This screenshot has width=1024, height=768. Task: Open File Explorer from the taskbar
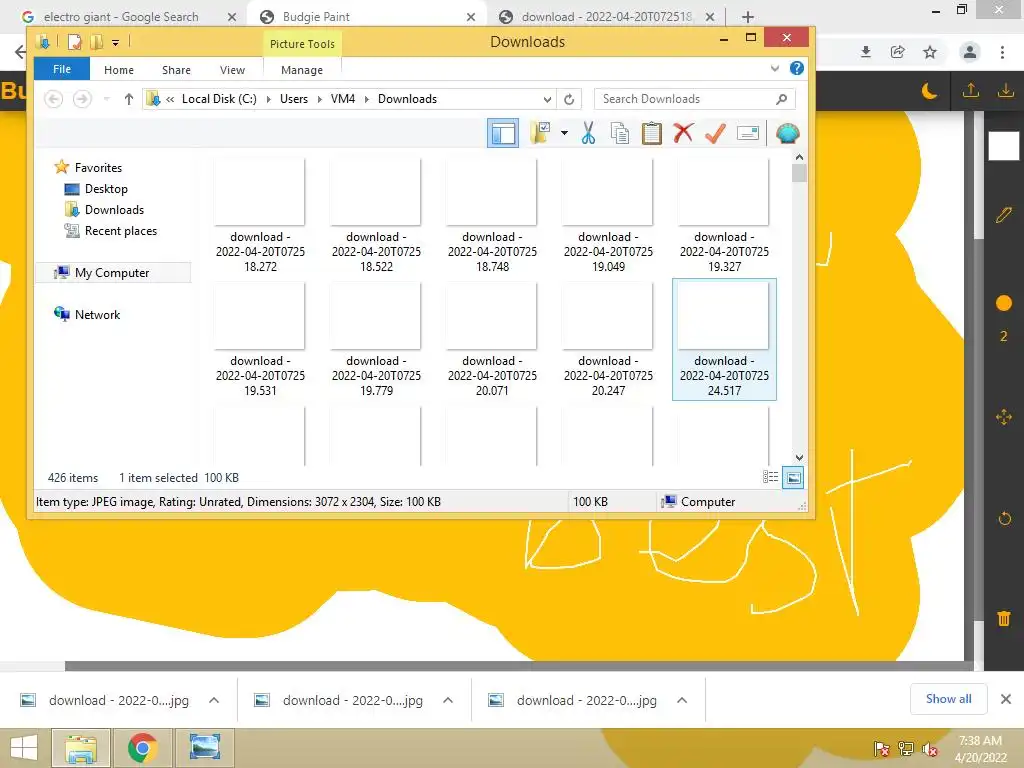(x=81, y=748)
